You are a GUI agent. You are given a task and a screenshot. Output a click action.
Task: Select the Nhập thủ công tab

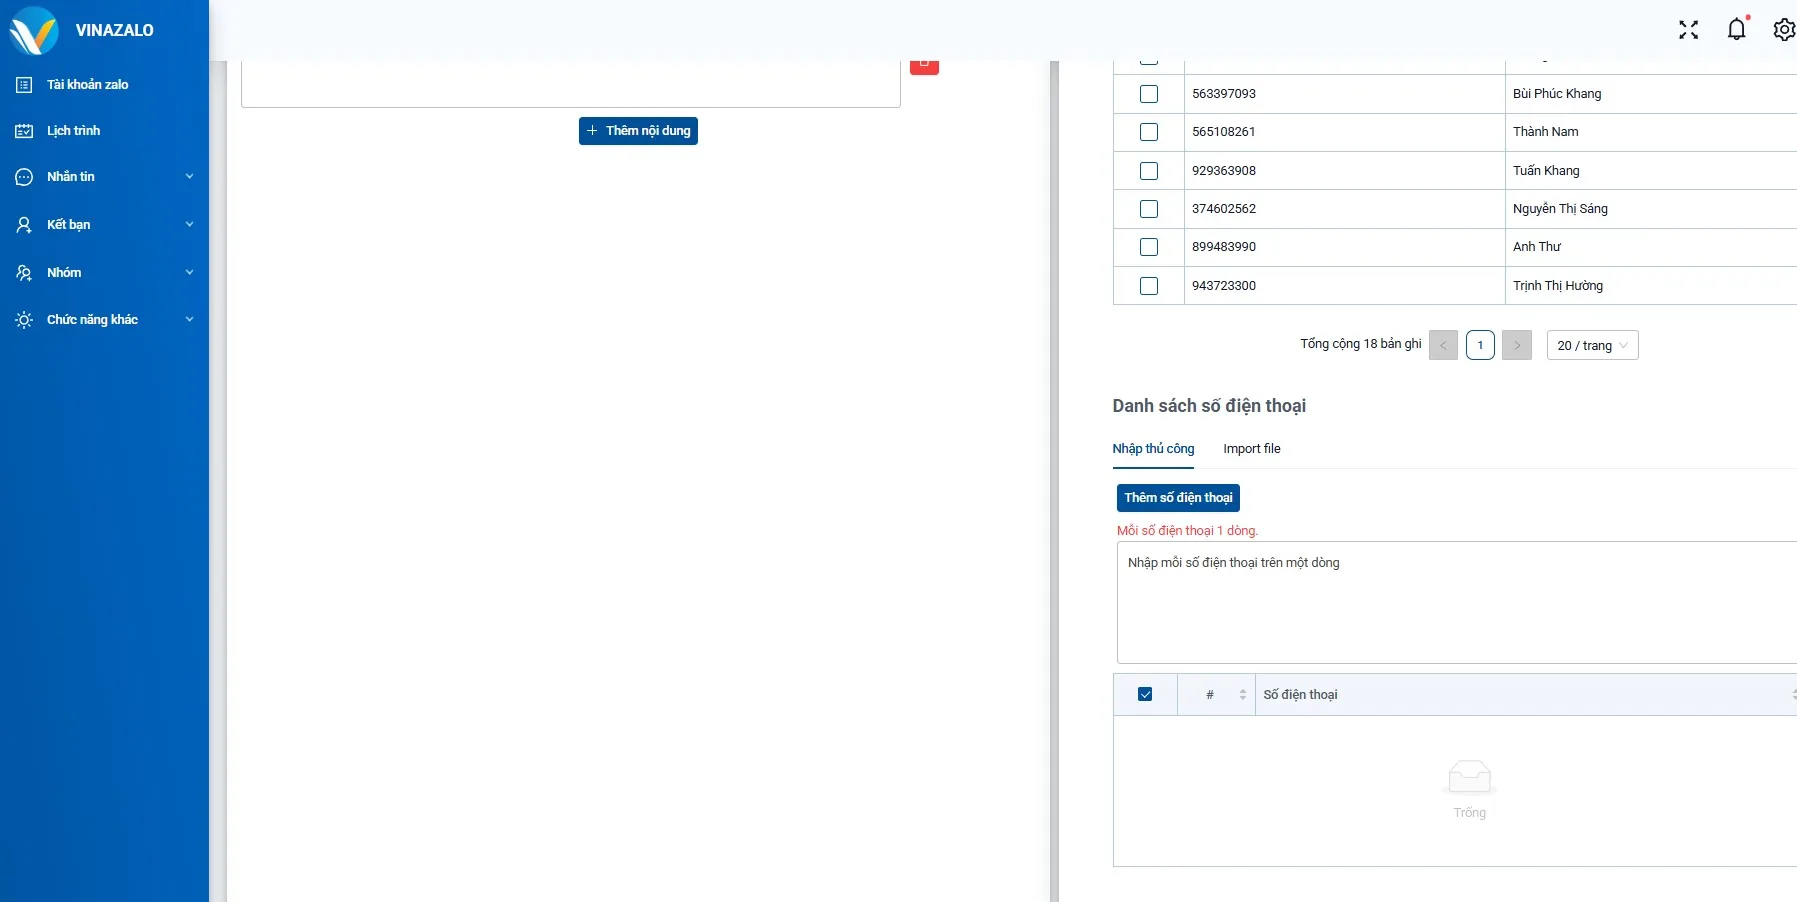pos(1153,449)
